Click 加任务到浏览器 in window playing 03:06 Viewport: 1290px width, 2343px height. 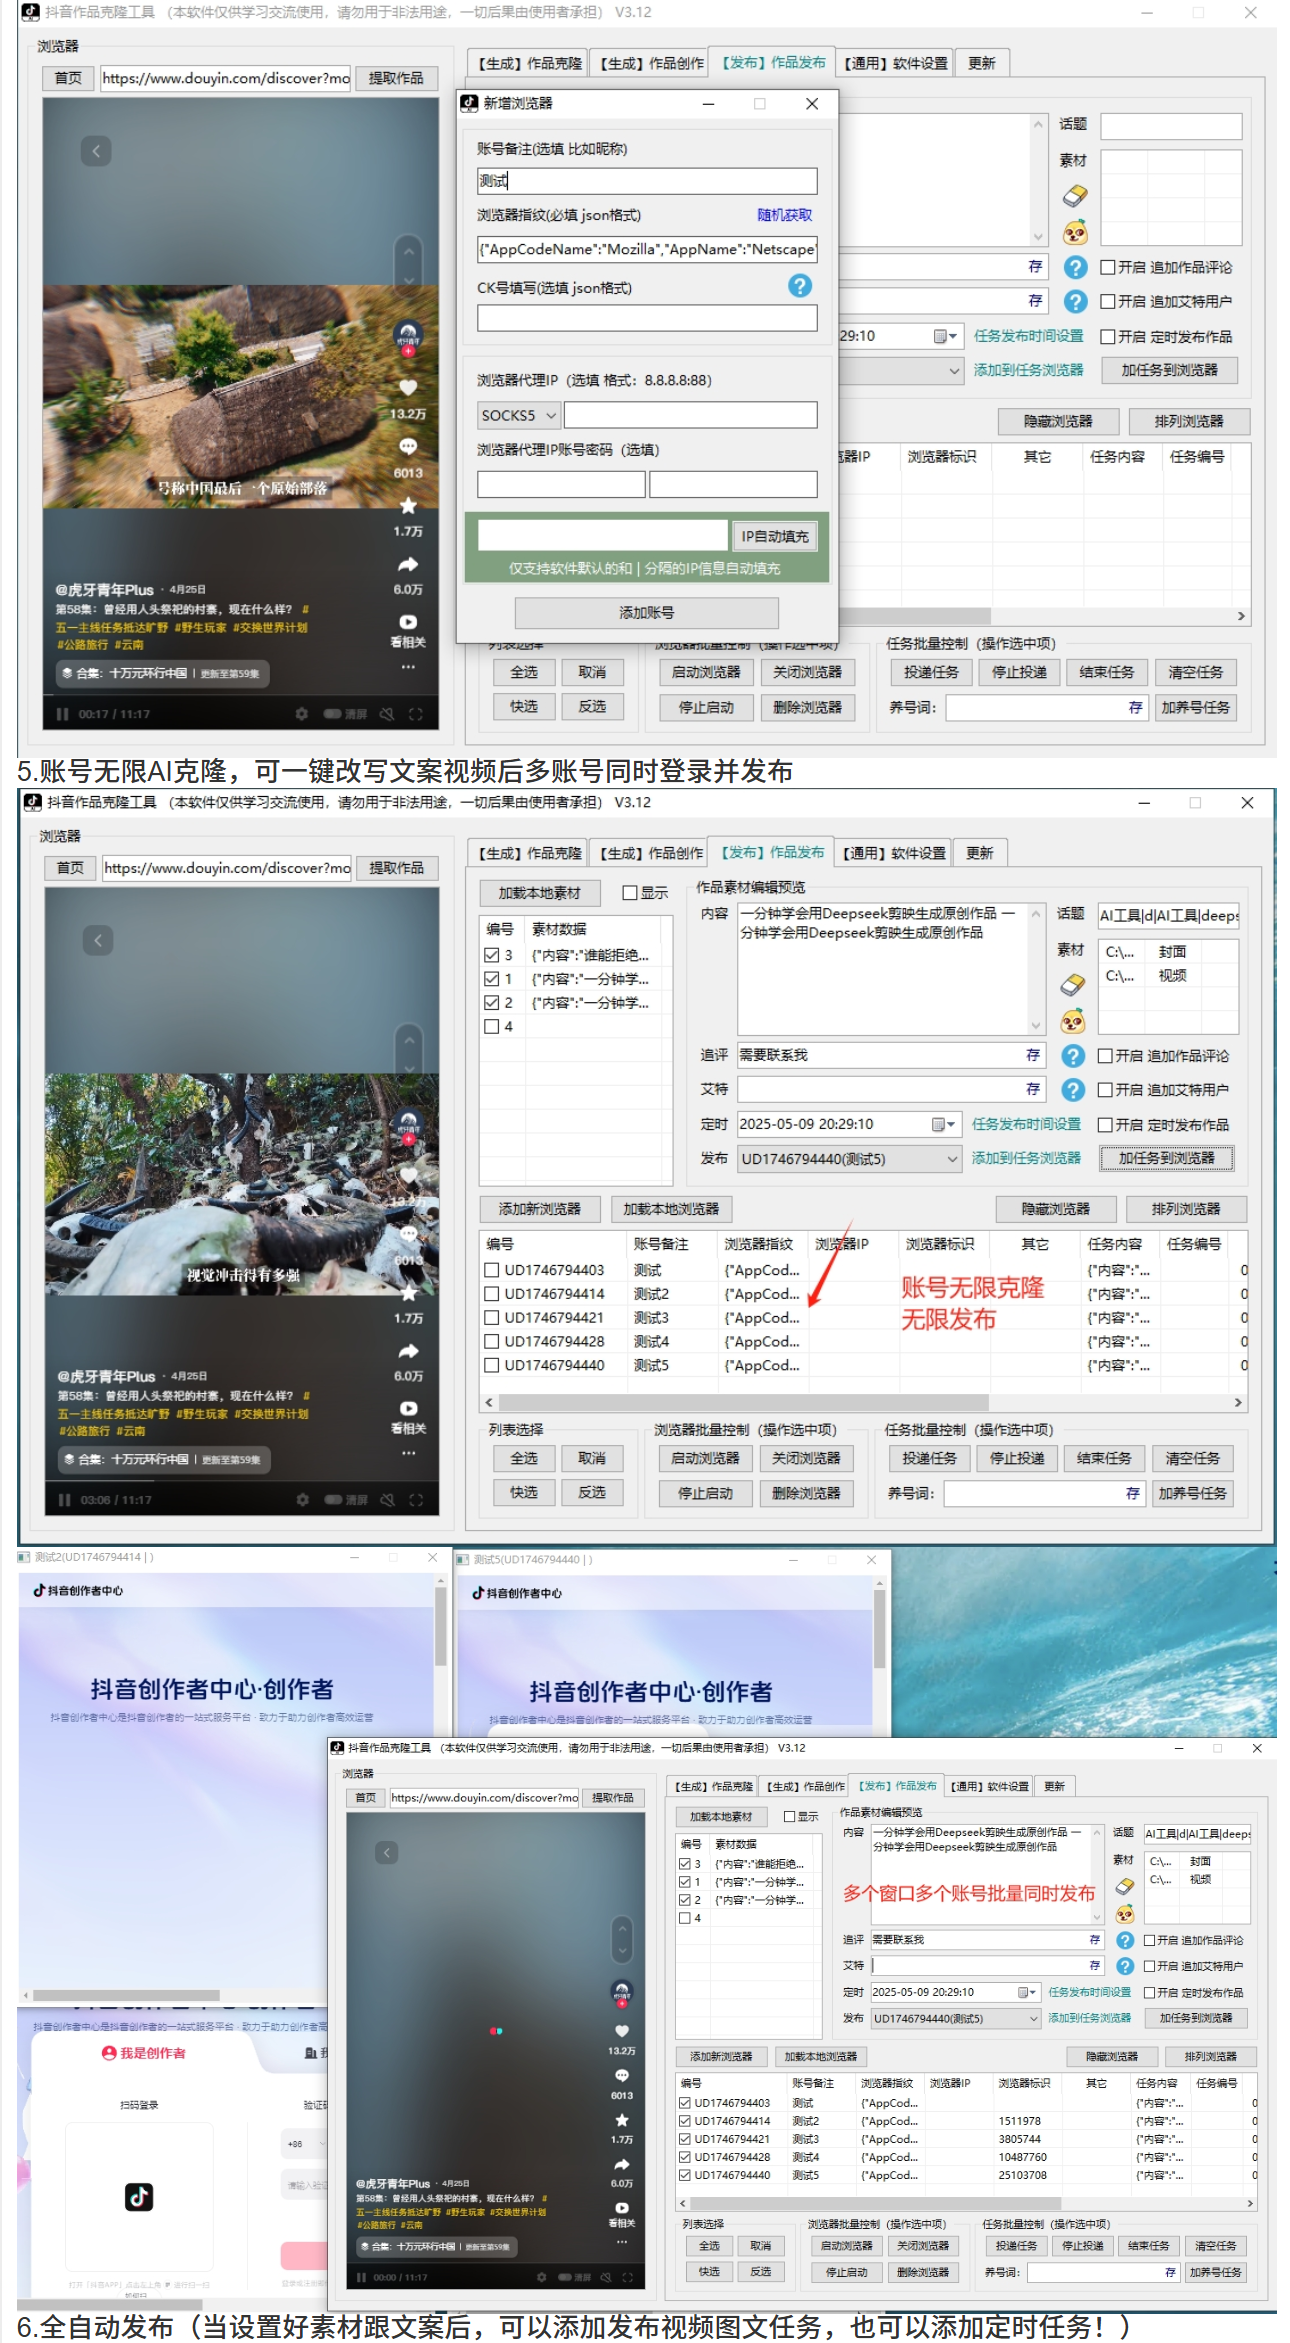click(1167, 1158)
